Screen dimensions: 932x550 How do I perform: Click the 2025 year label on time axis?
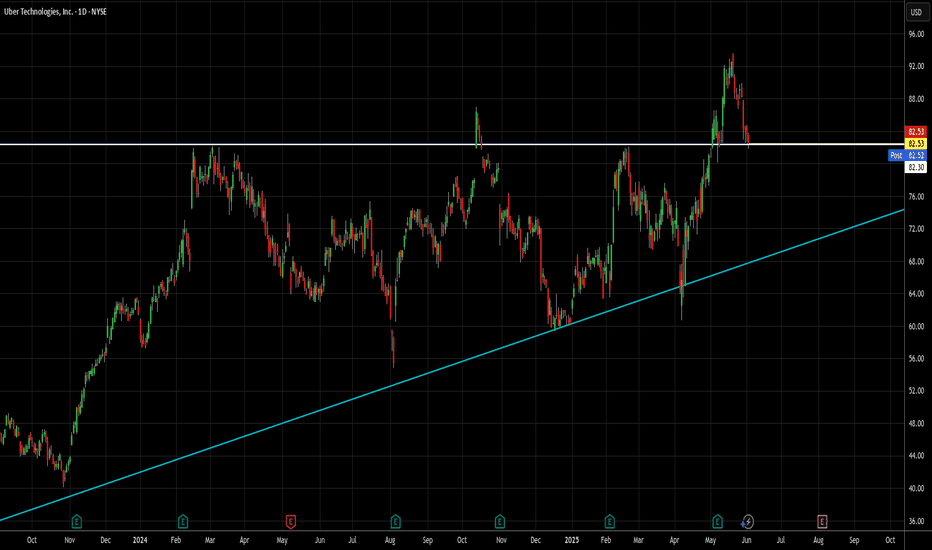tap(571, 540)
